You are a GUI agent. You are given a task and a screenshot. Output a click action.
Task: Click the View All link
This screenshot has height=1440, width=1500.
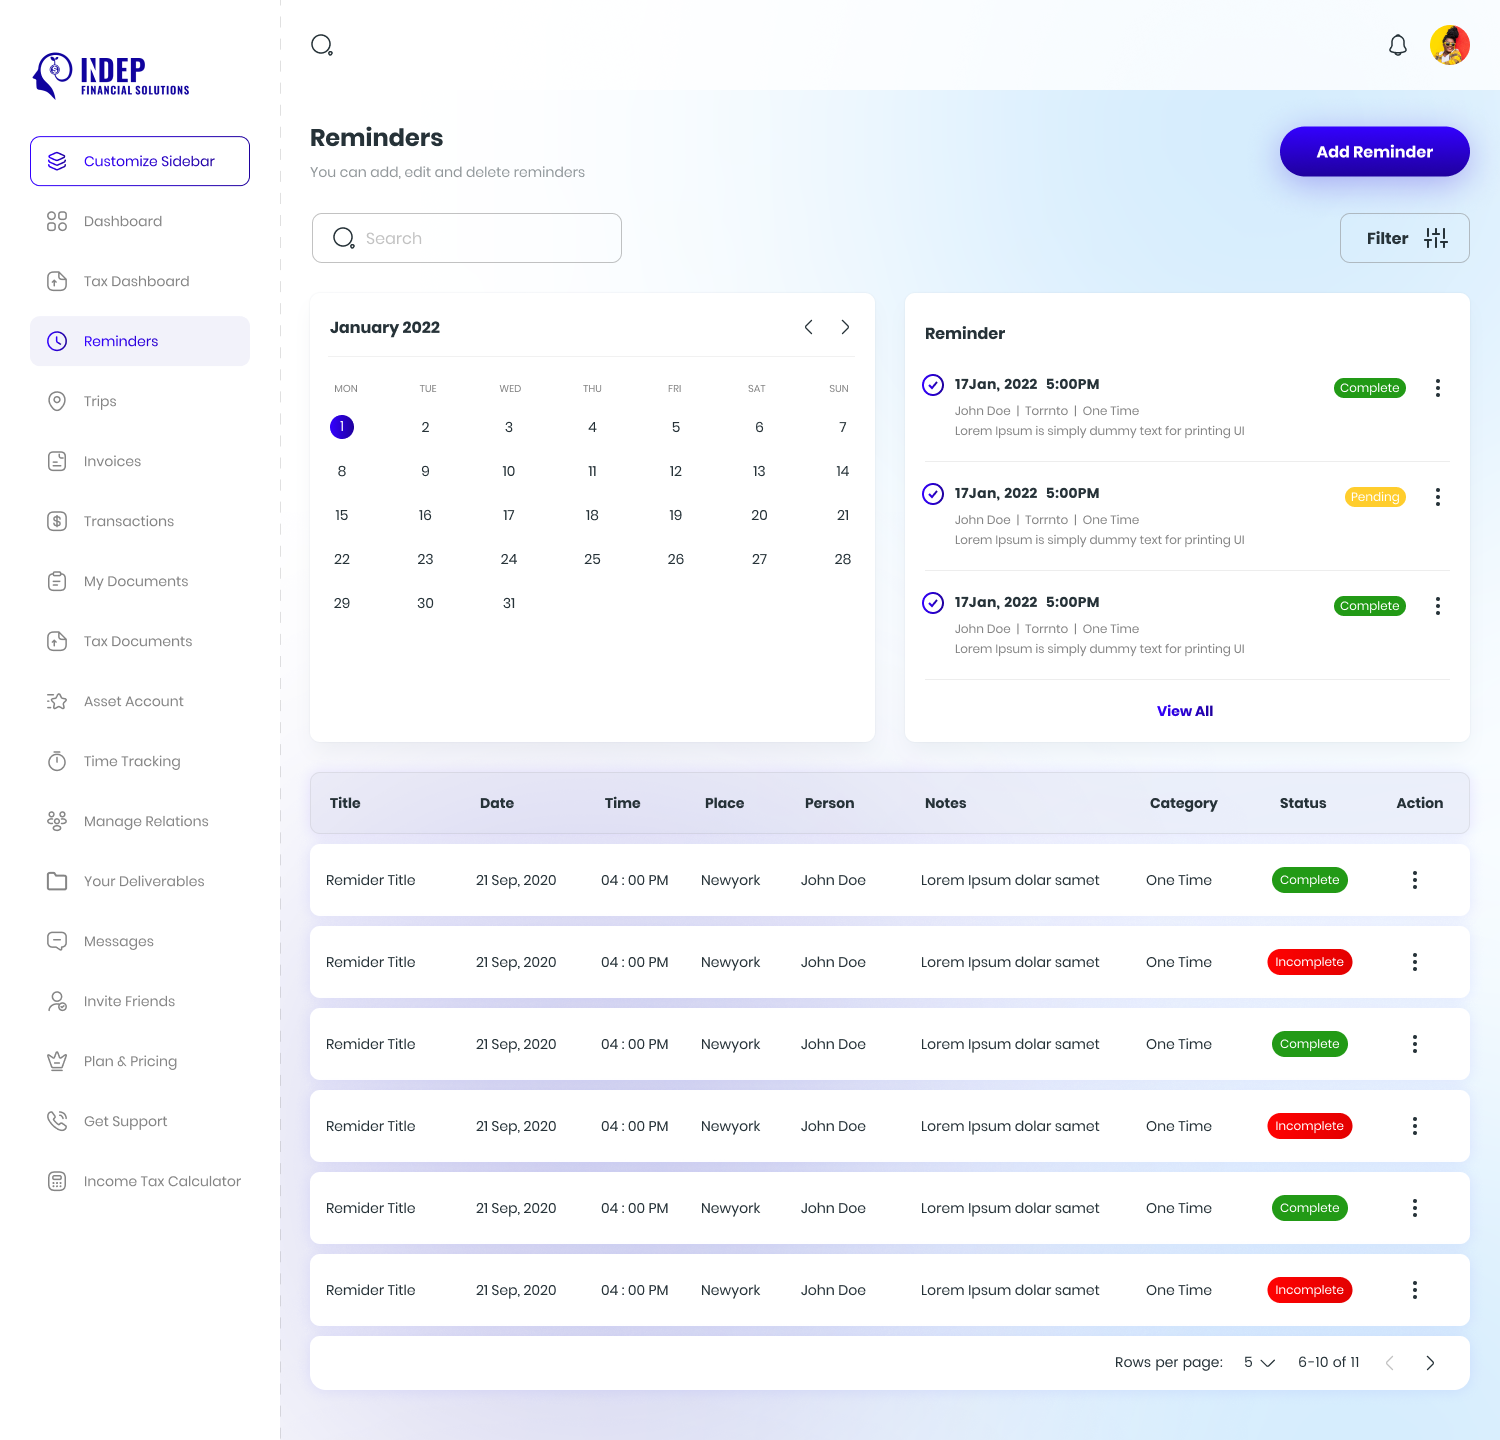click(x=1184, y=711)
